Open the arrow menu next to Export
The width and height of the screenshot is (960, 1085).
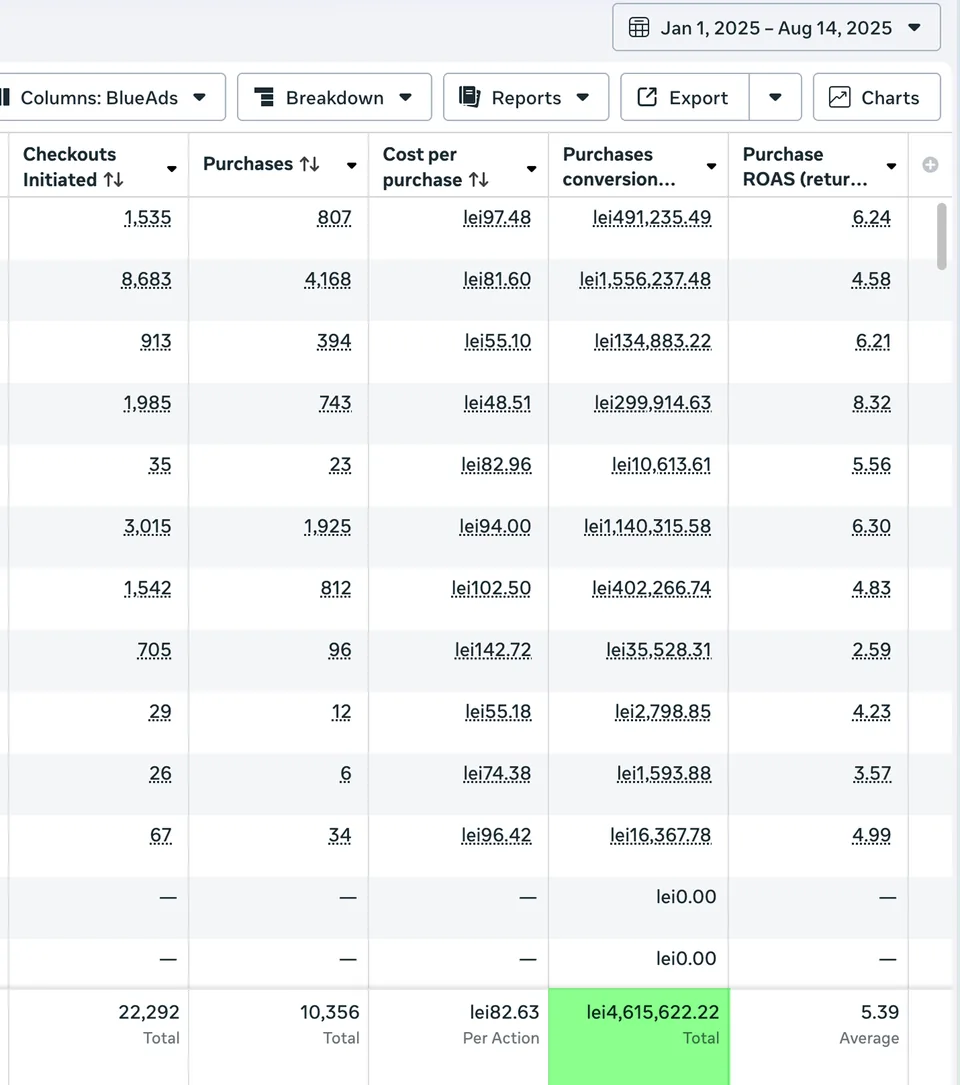point(775,98)
